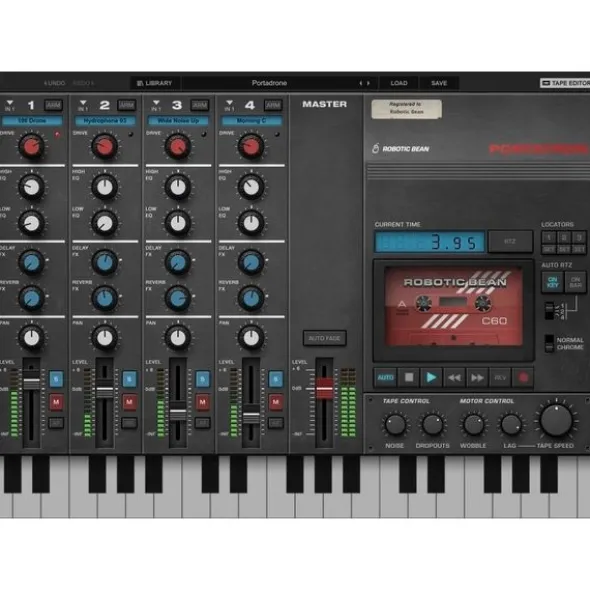Click the Noise tape control knob
The width and height of the screenshot is (590, 591).
point(395,424)
